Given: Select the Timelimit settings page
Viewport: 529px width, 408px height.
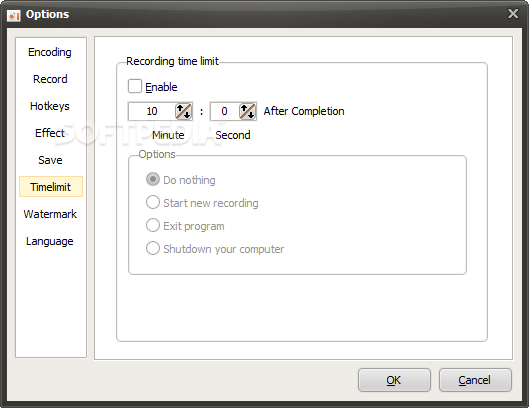Looking at the screenshot, I should [x=51, y=187].
